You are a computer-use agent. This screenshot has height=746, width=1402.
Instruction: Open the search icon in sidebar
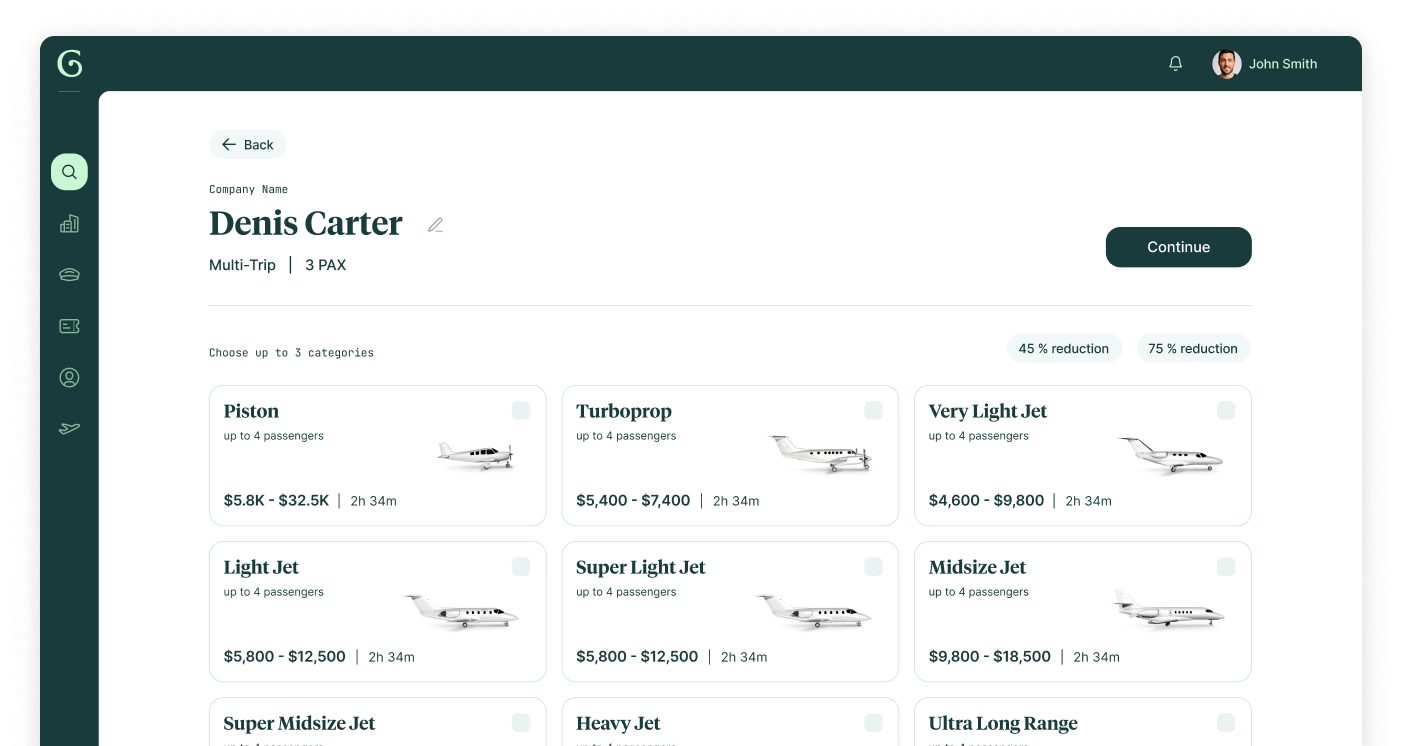tap(69, 172)
